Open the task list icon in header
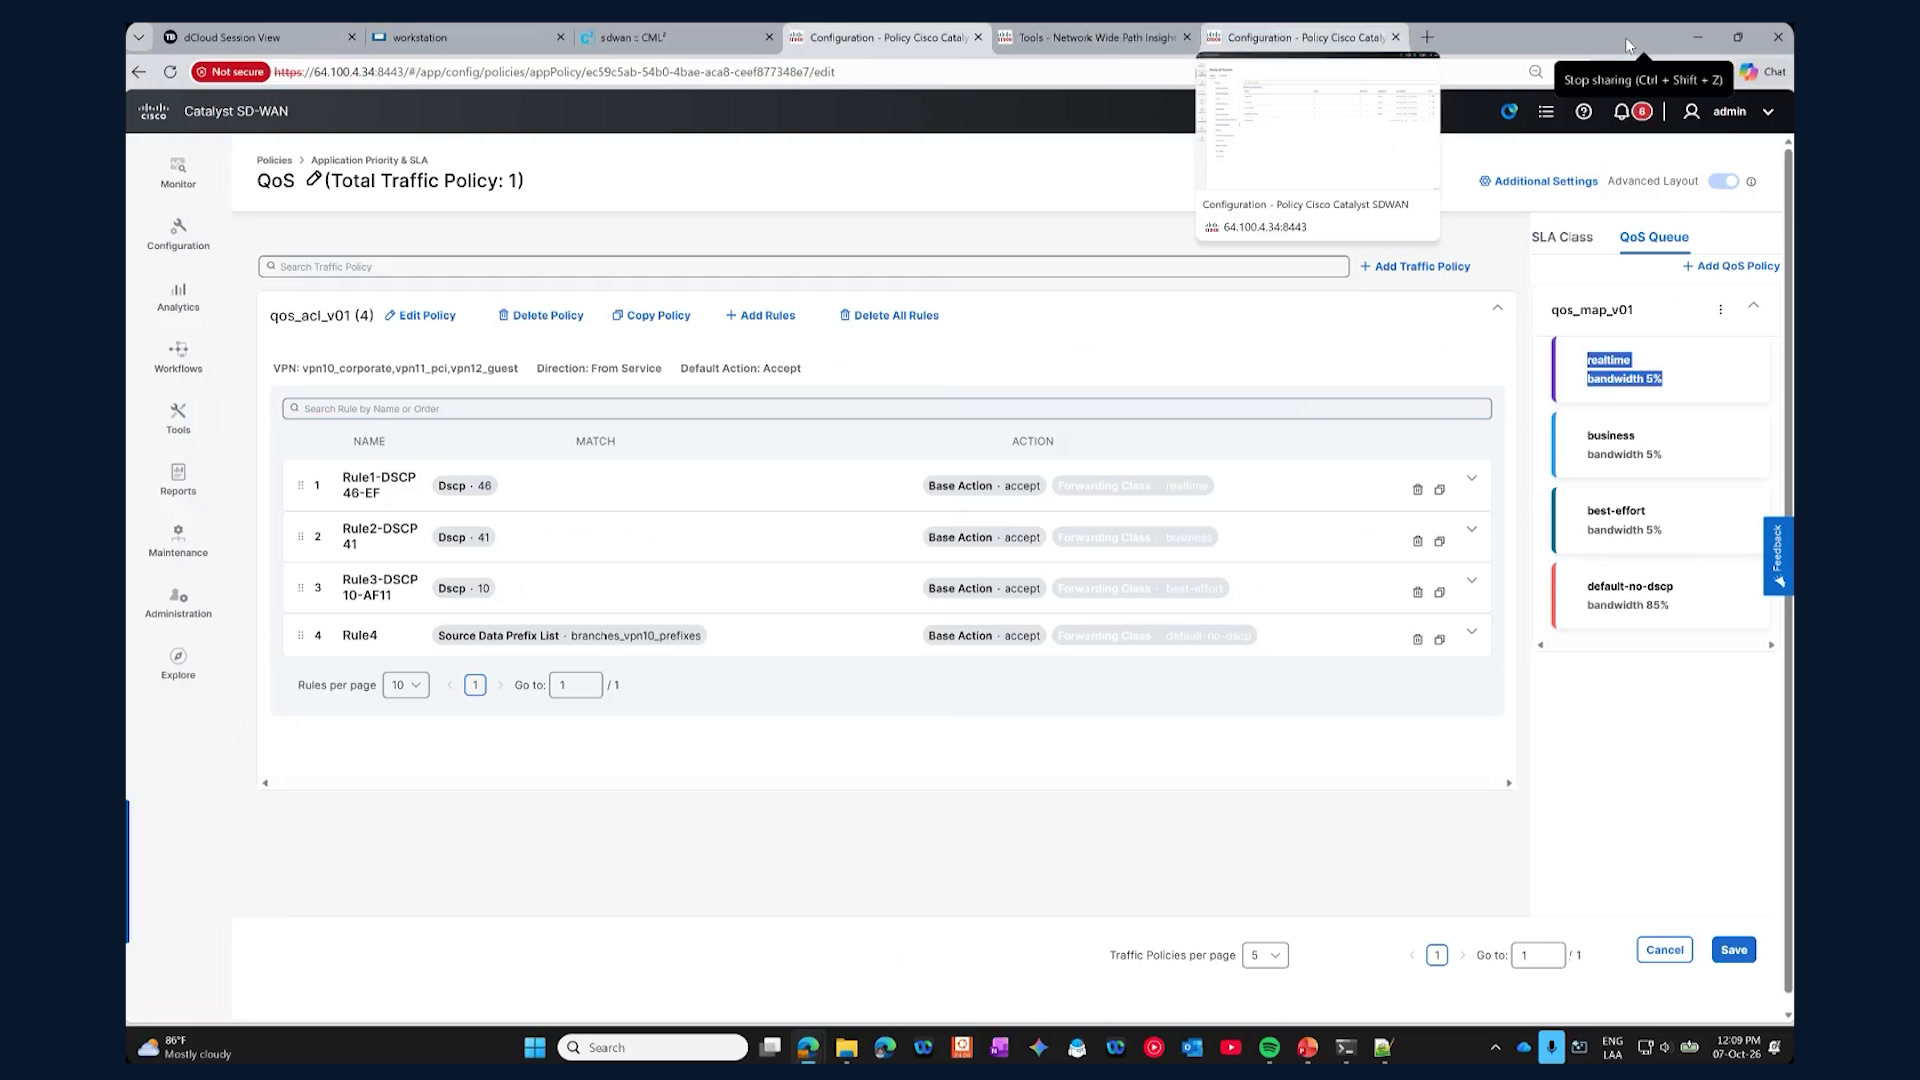 pyautogui.click(x=1546, y=112)
